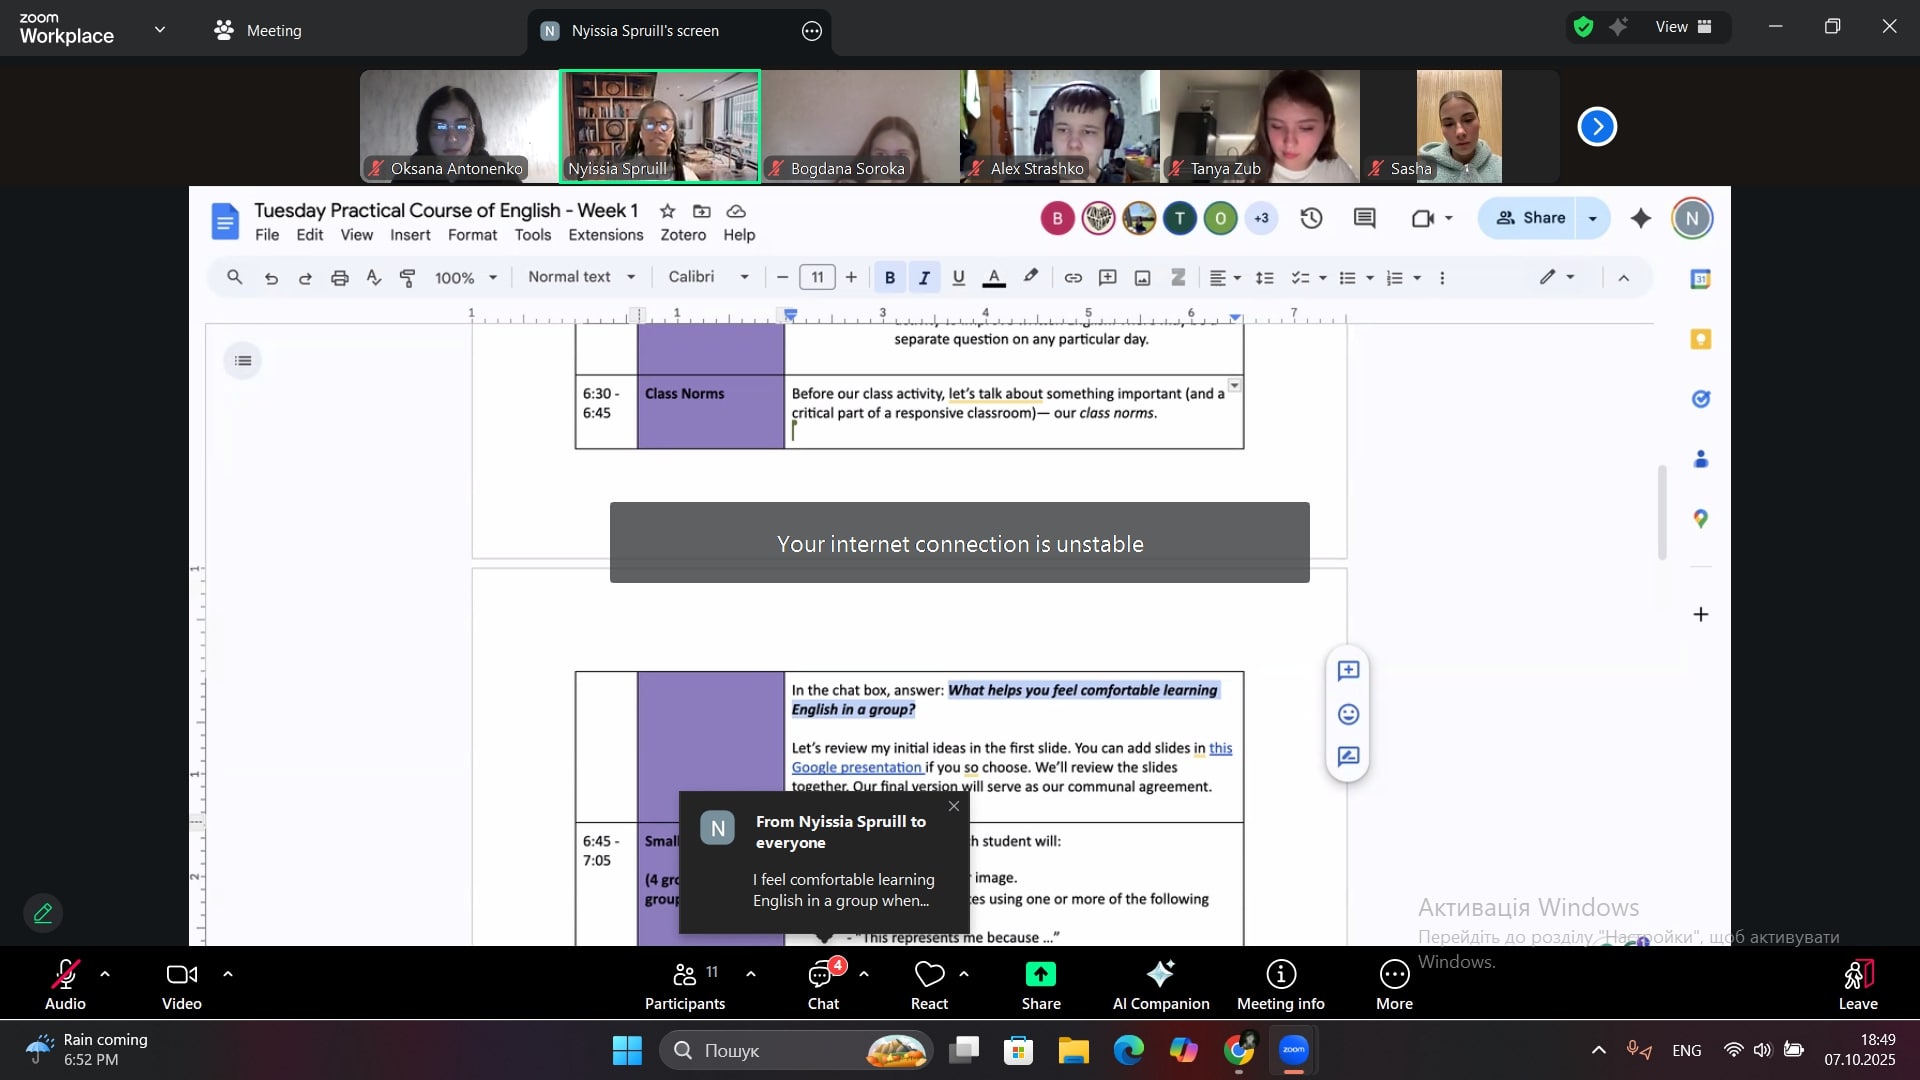Click Nyissia Spruill's video thumbnail
The width and height of the screenshot is (1920, 1080).
coord(660,125)
